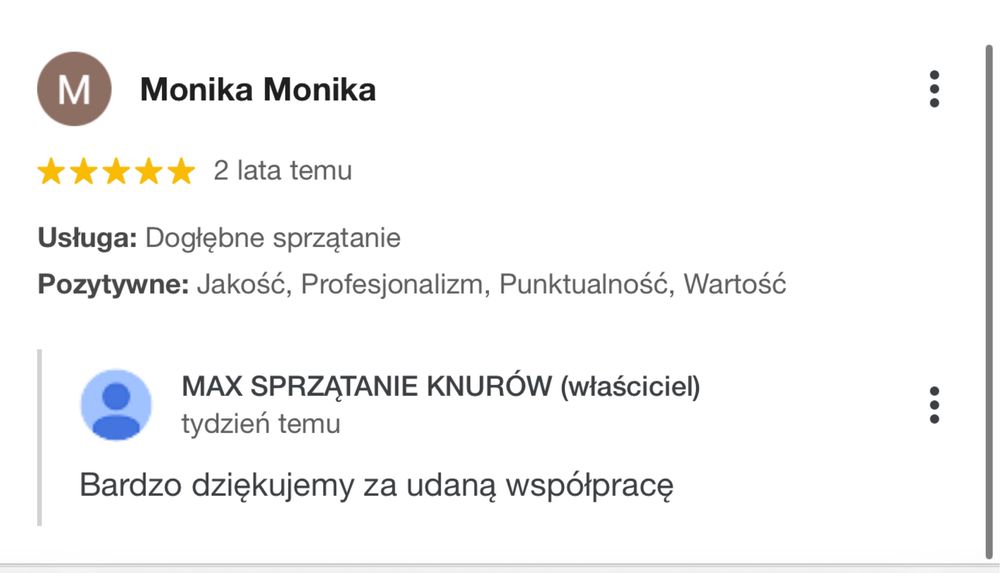Screen dimensions: 1000x573
Task: Click the fifth yellow rating star
Action: (x=181, y=172)
